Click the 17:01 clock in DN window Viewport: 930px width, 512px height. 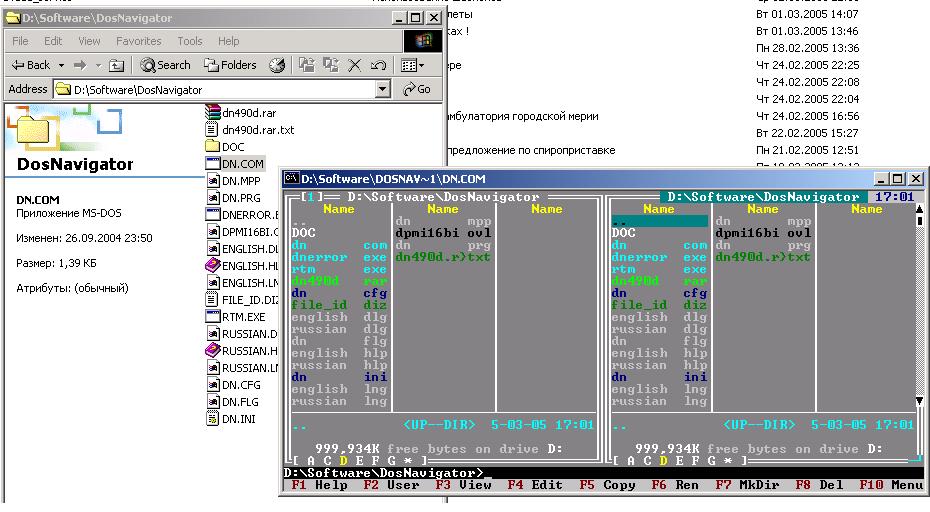click(x=894, y=196)
